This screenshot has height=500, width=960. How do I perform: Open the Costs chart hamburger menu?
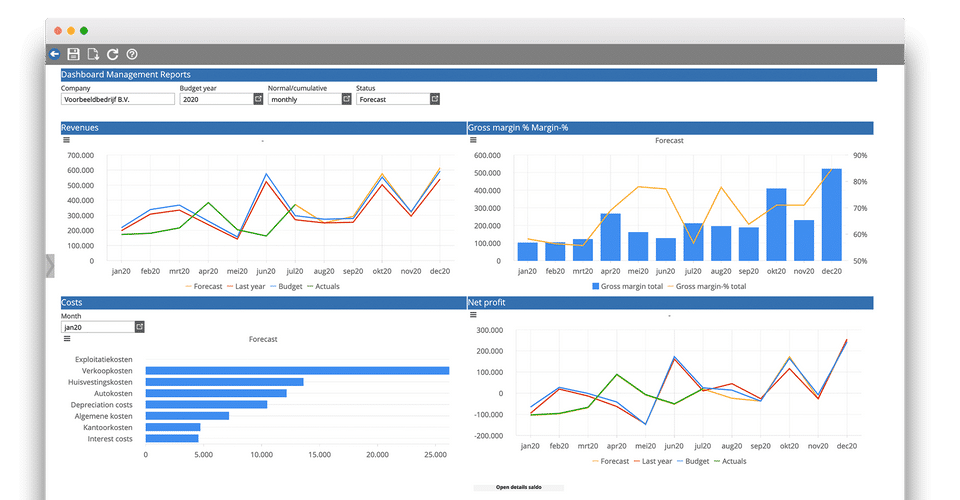tap(67, 338)
